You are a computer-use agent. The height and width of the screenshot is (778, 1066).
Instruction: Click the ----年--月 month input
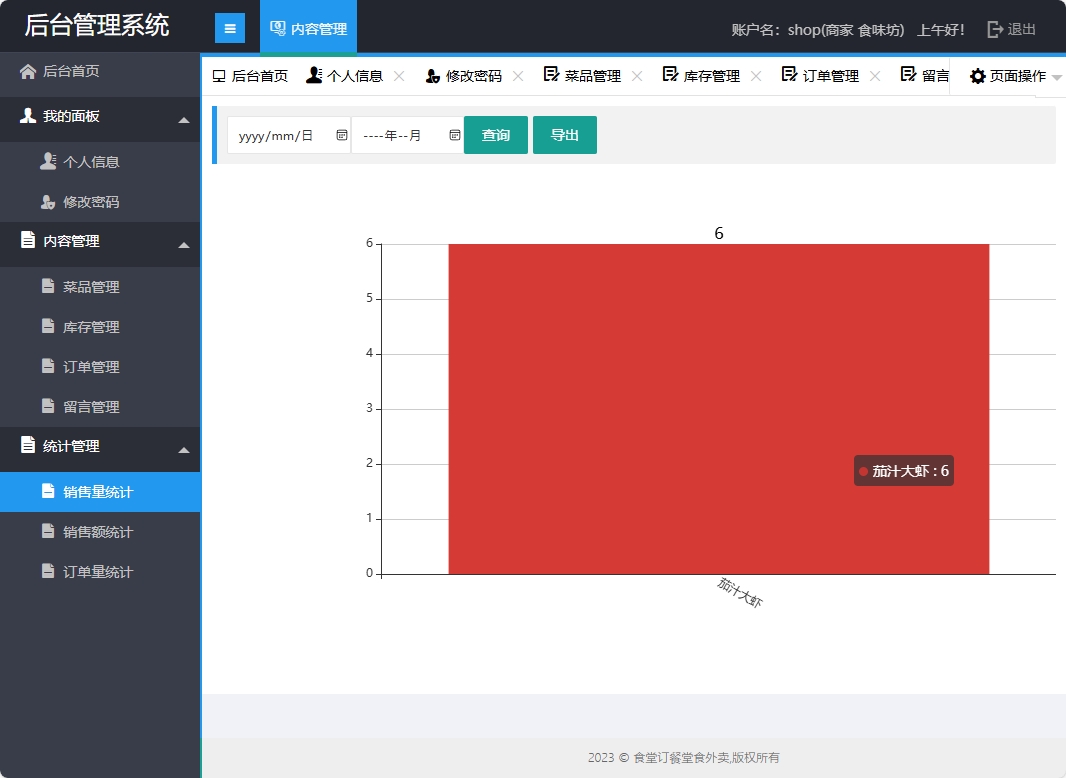point(407,135)
